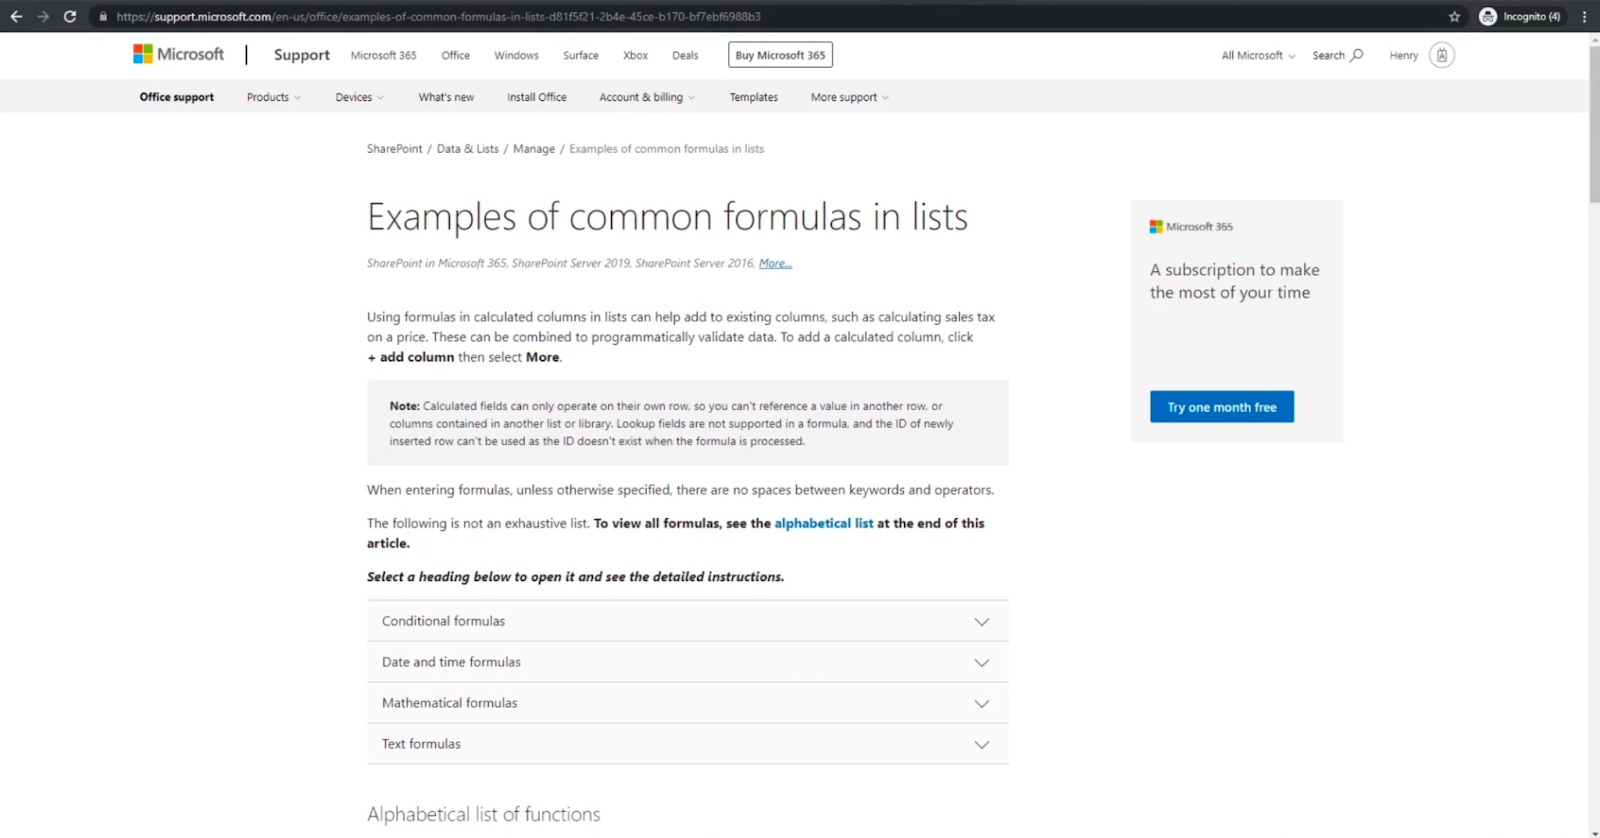The height and width of the screenshot is (838, 1600).
Task: Open Chrome three-dot menu
Action: (x=1584, y=16)
